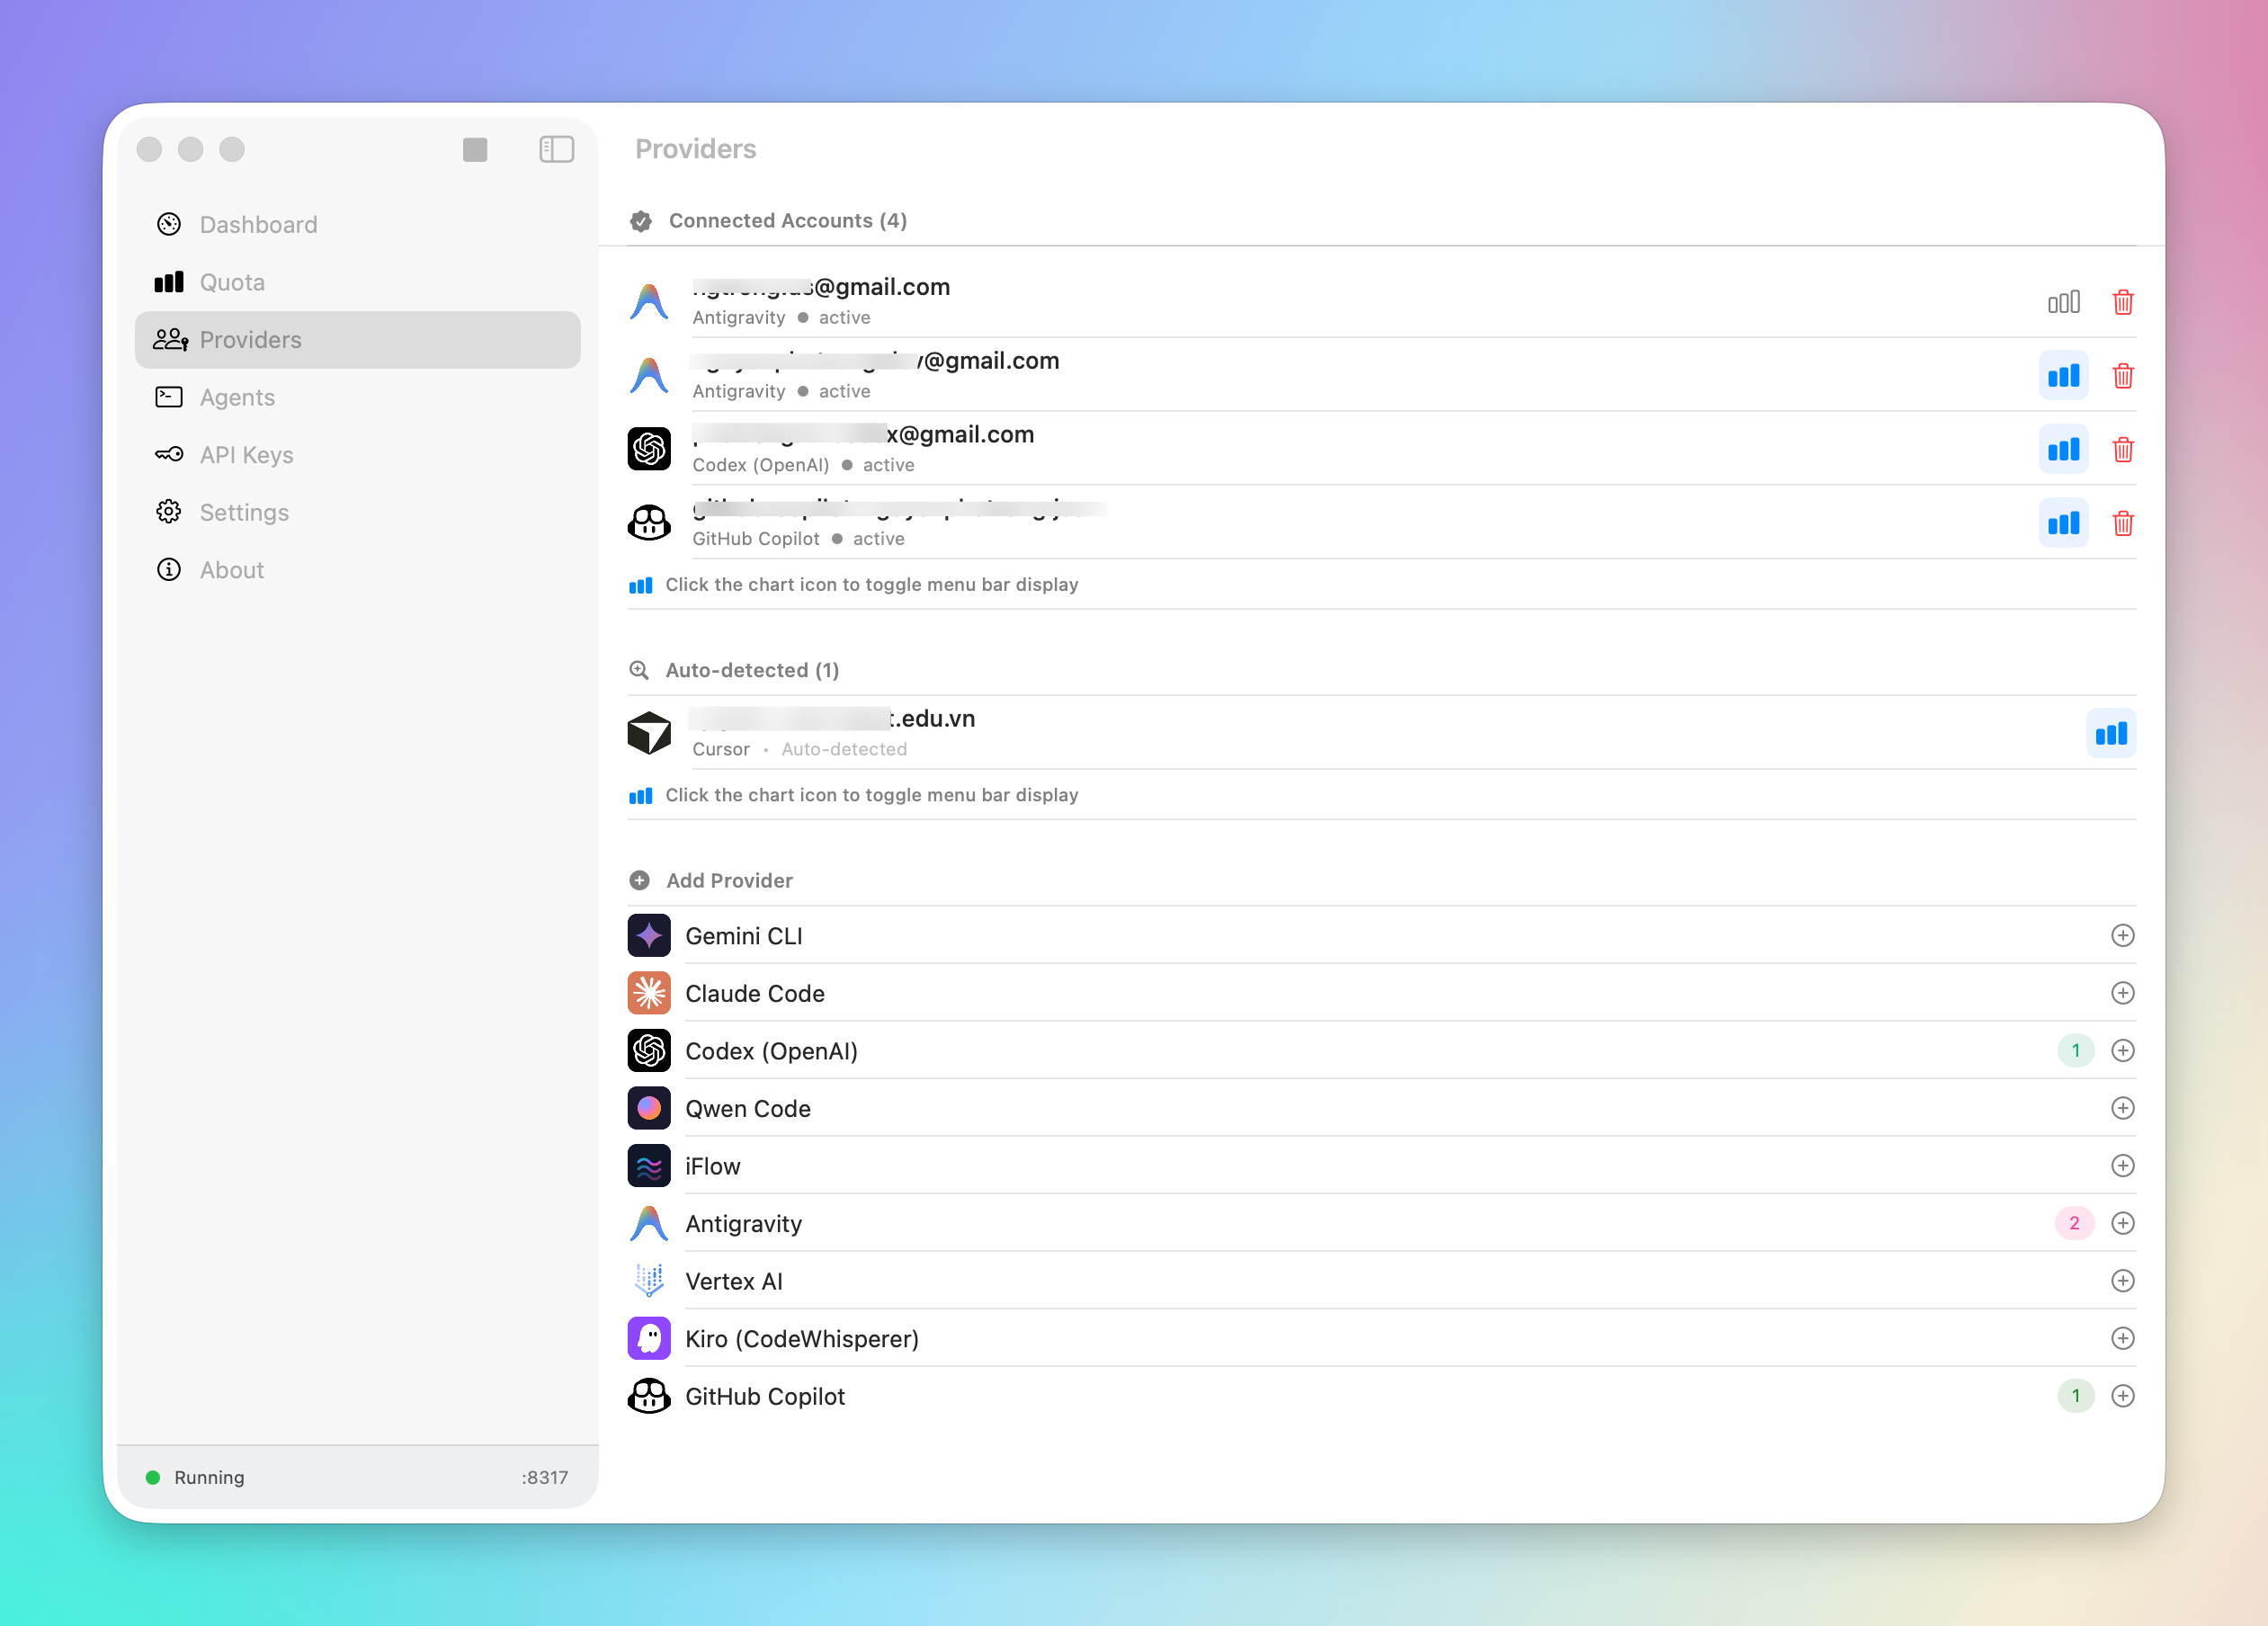Delete the first Antigravity gmail account
Image resolution: width=2268 pixels, height=1626 pixels.
[x=2122, y=302]
